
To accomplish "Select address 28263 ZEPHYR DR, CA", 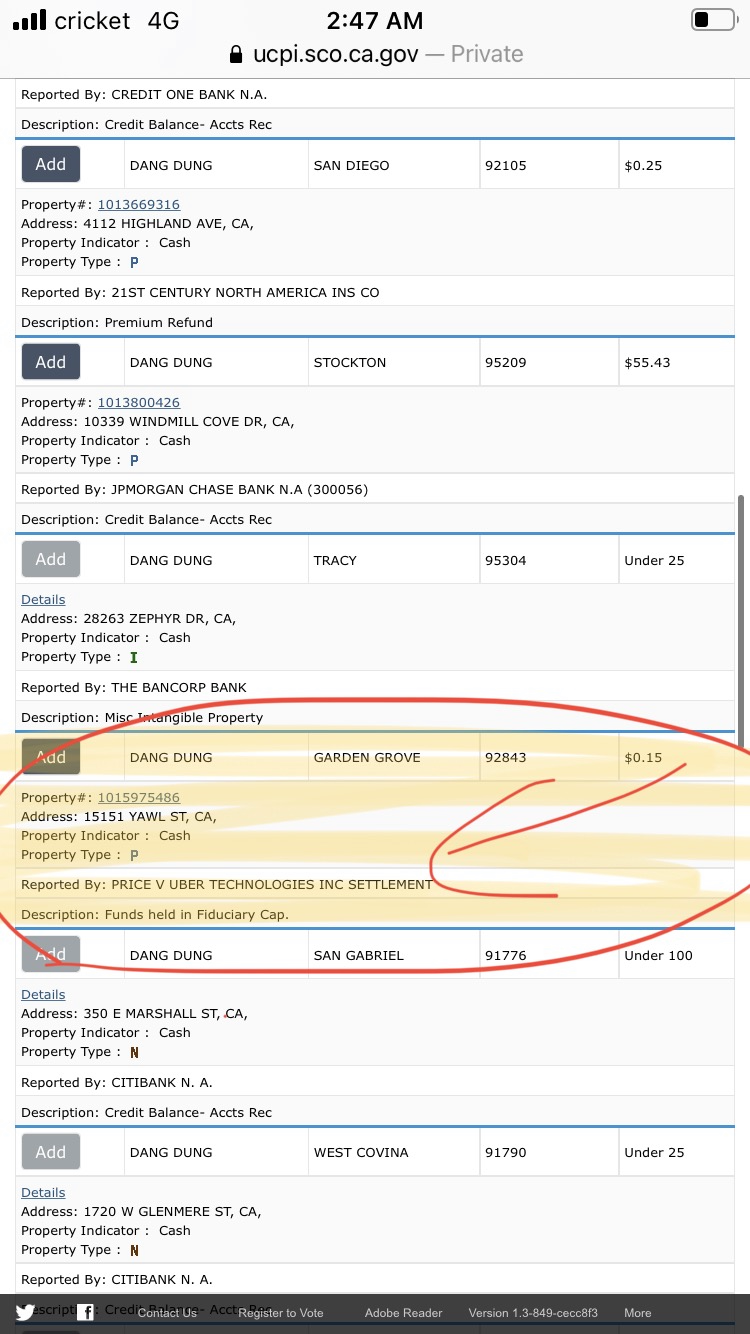I will pos(160,619).
